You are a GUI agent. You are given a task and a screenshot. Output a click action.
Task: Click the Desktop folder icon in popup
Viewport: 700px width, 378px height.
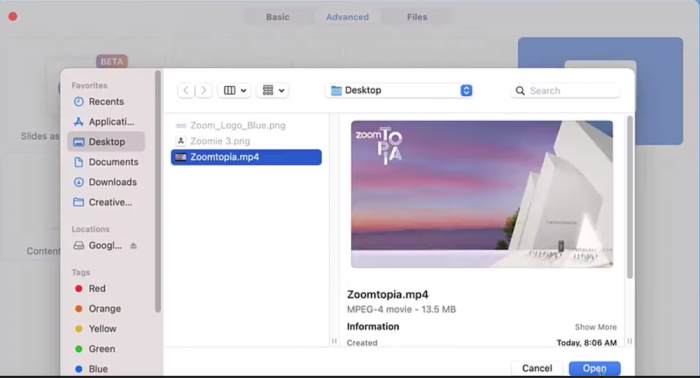point(336,91)
